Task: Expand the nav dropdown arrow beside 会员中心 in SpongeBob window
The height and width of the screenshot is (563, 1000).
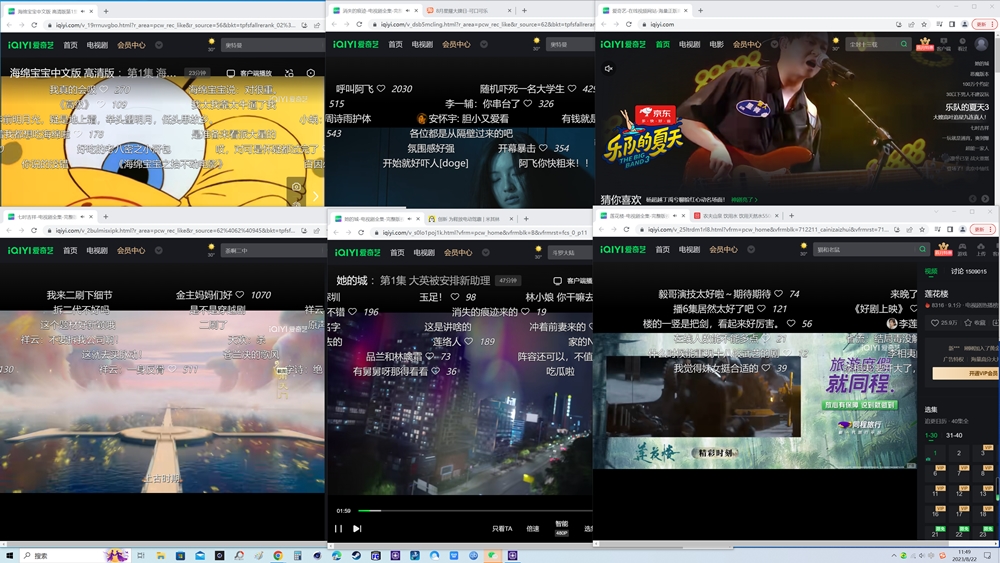Action: click(x=159, y=45)
